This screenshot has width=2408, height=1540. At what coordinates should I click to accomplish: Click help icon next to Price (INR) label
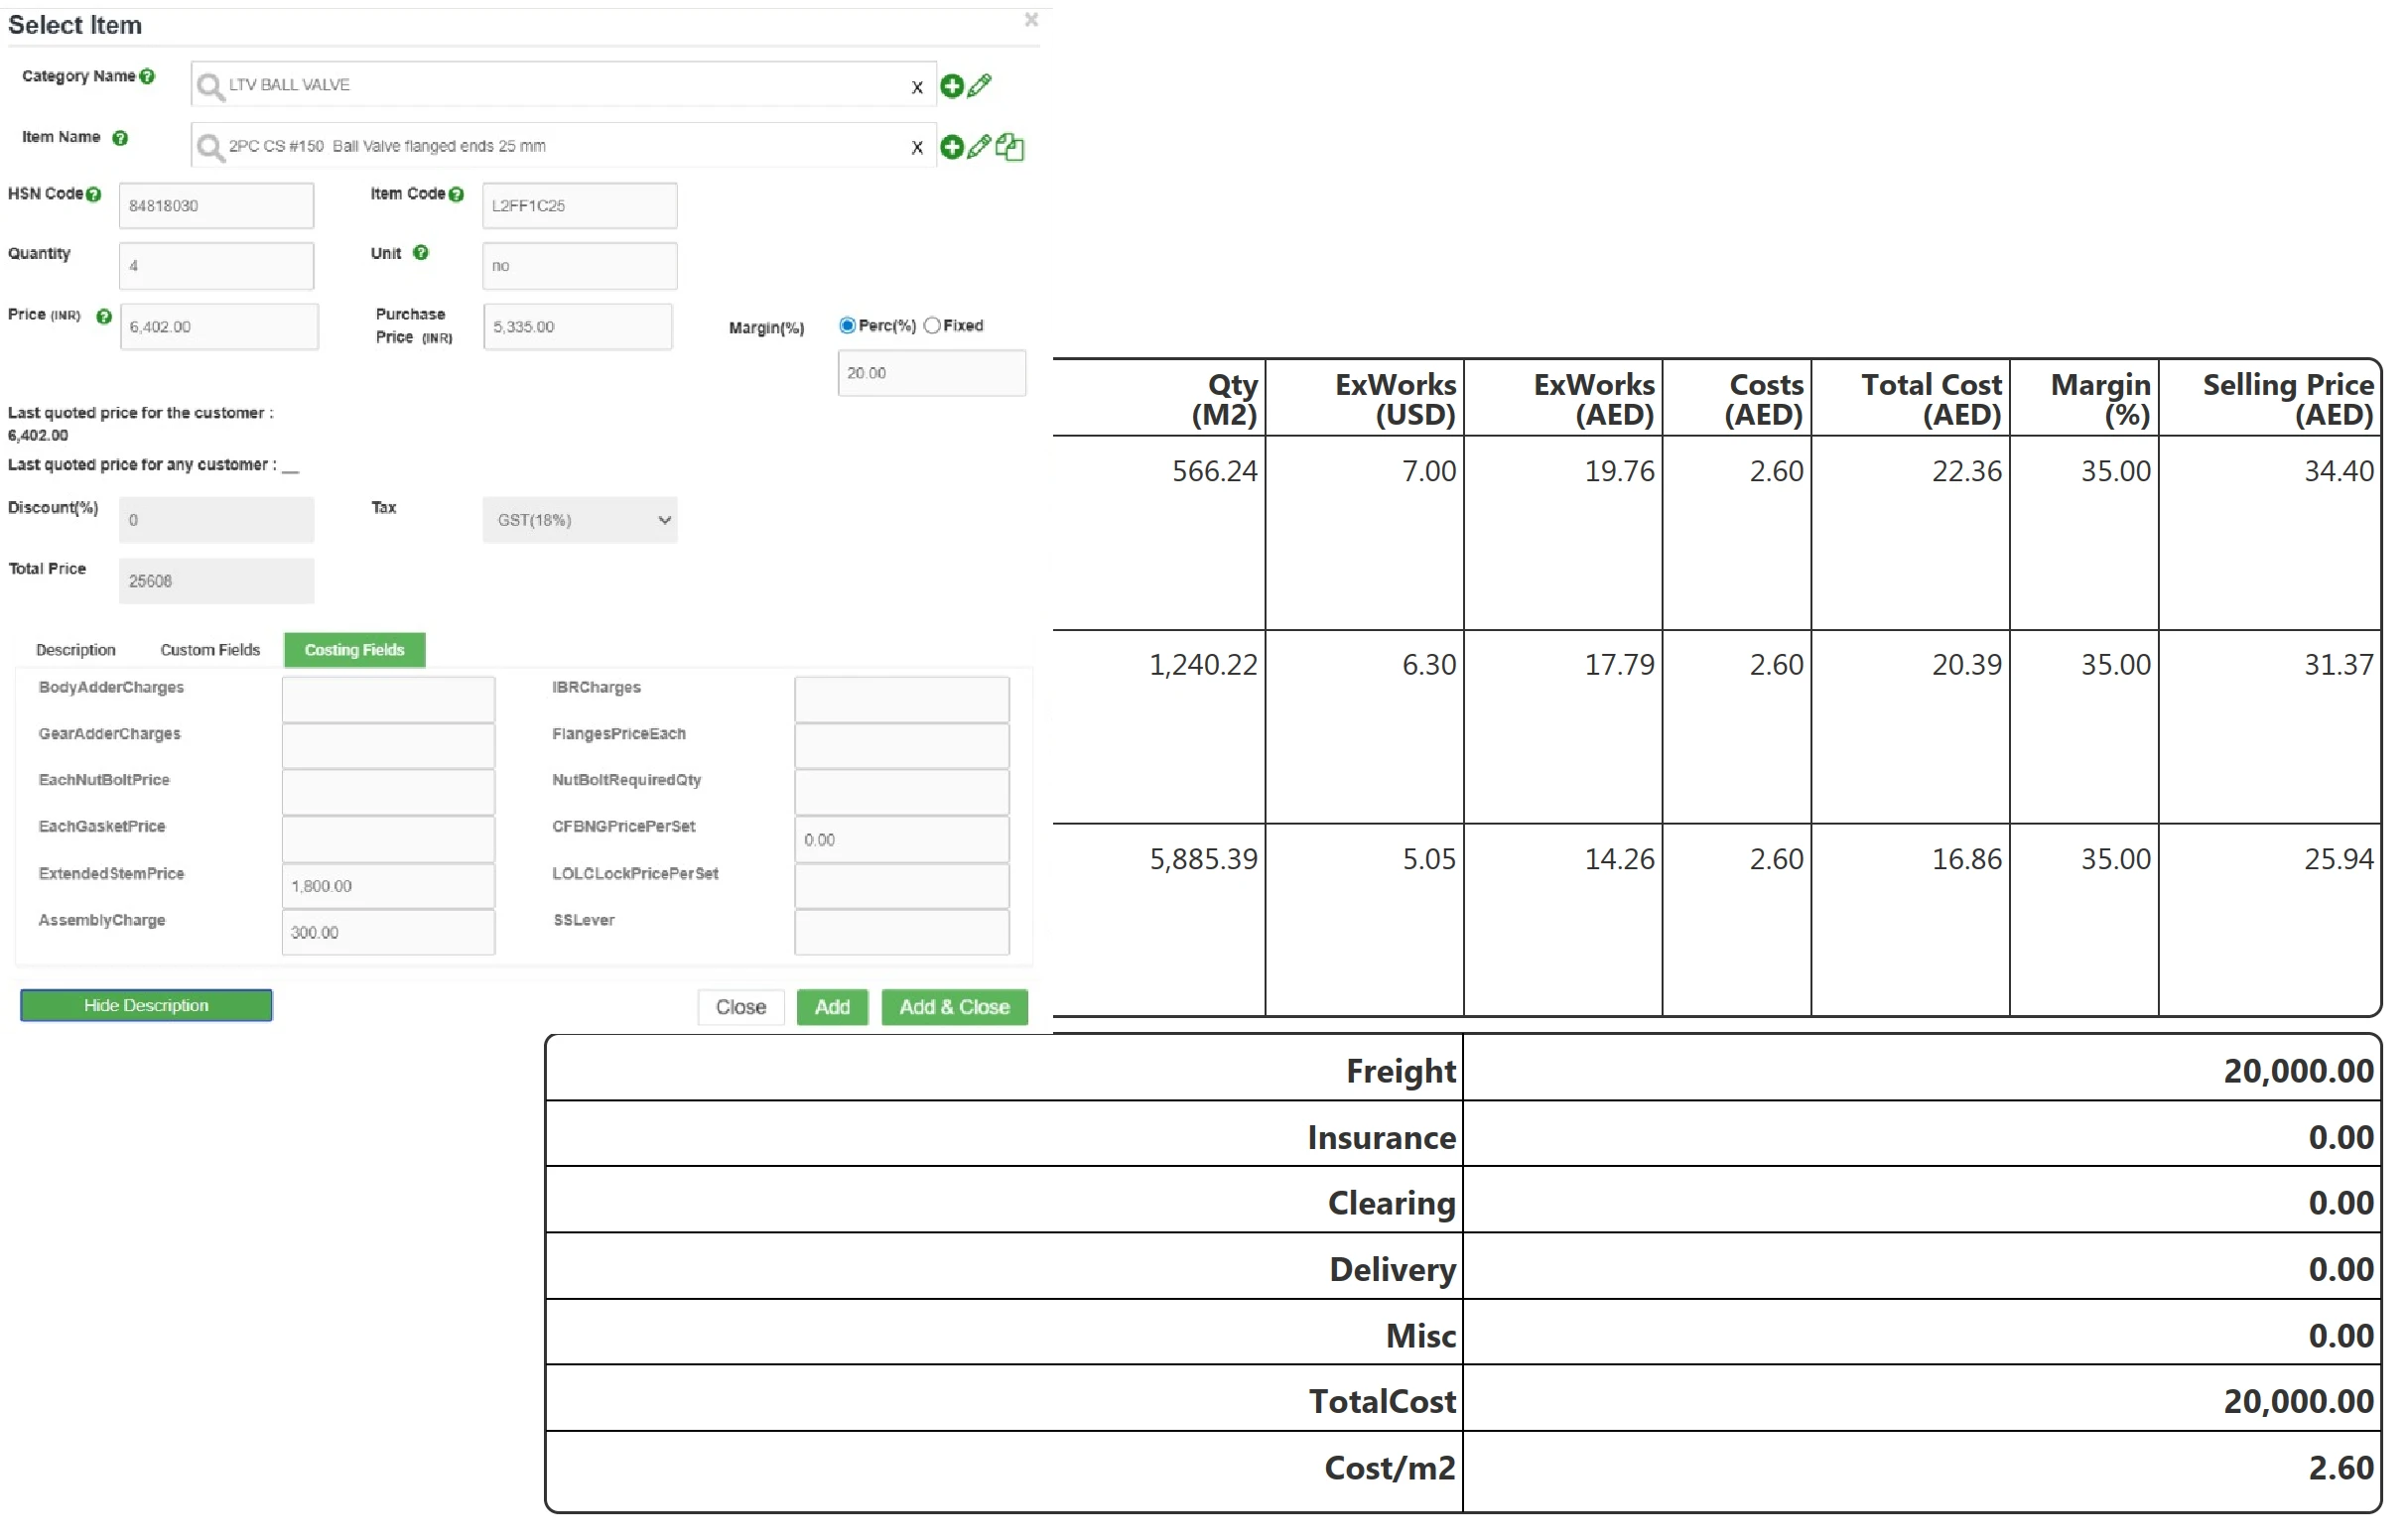[x=104, y=316]
